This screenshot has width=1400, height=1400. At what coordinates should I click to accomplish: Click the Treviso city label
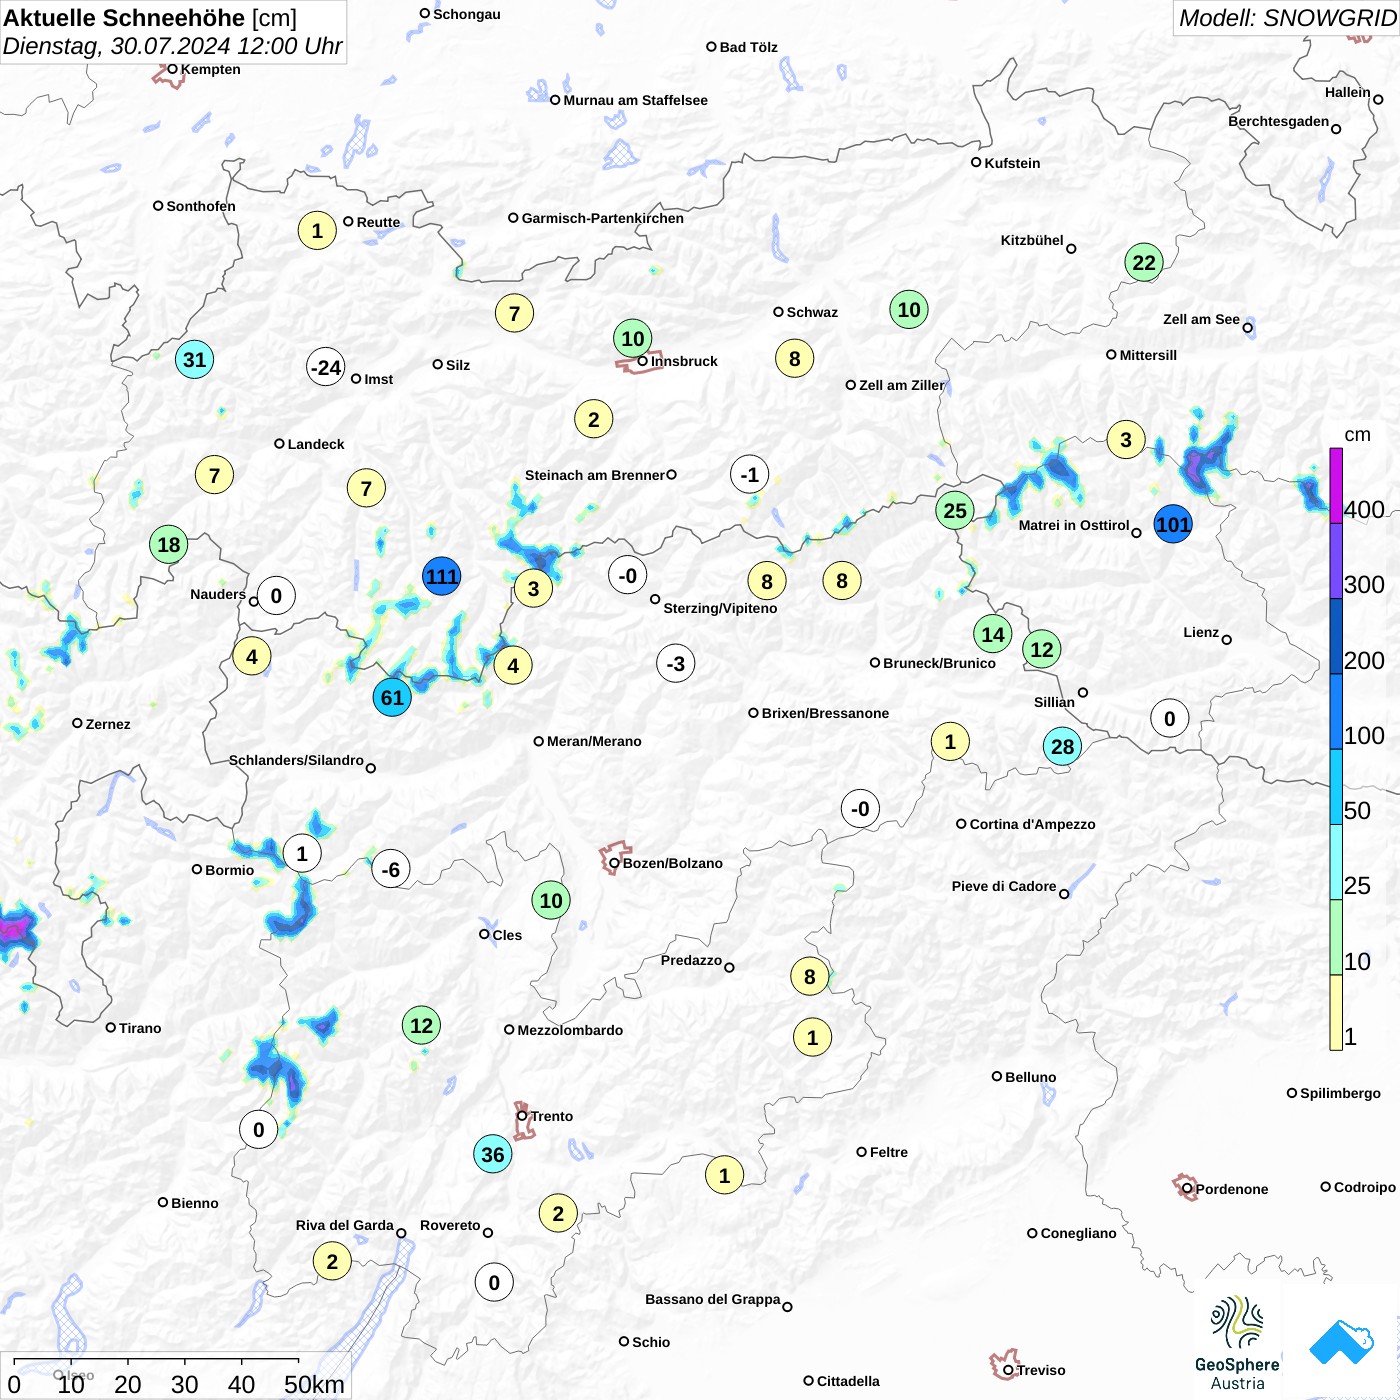pos(1041,1370)
